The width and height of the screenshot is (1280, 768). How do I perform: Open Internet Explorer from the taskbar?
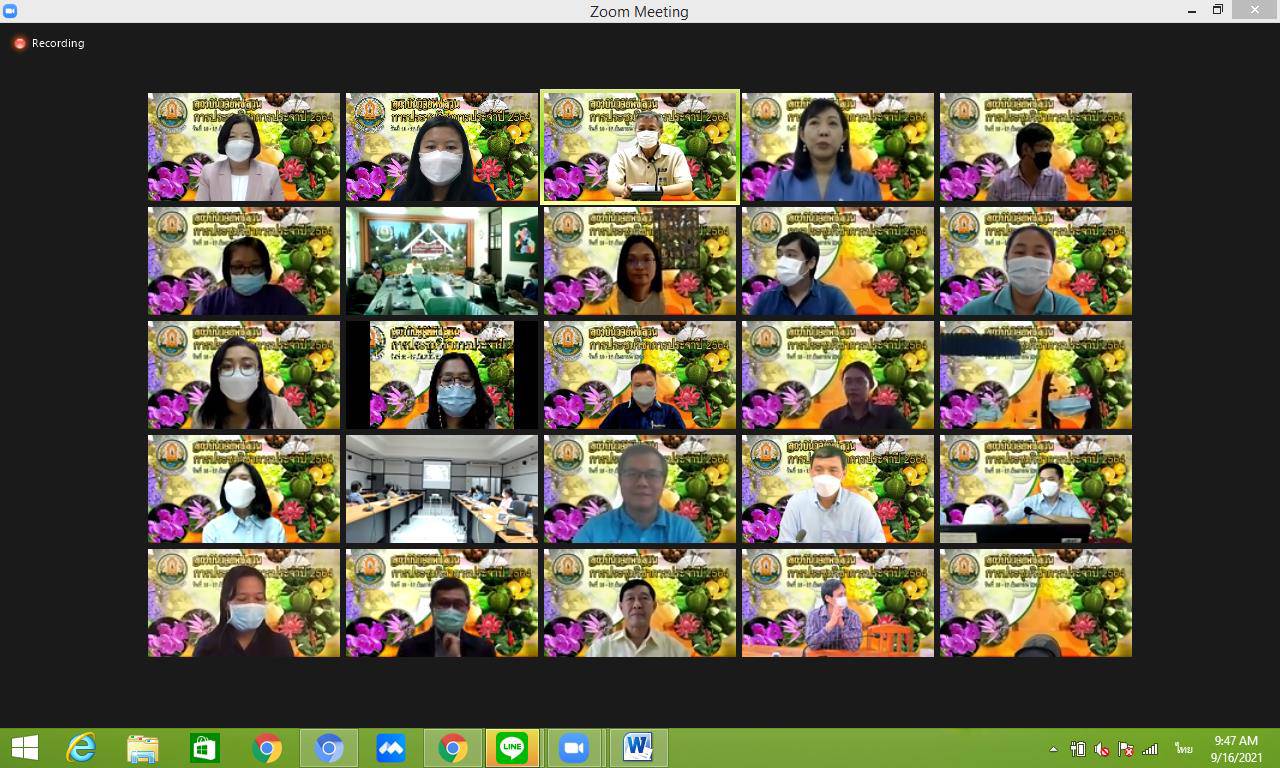click(x=81, y=748)
